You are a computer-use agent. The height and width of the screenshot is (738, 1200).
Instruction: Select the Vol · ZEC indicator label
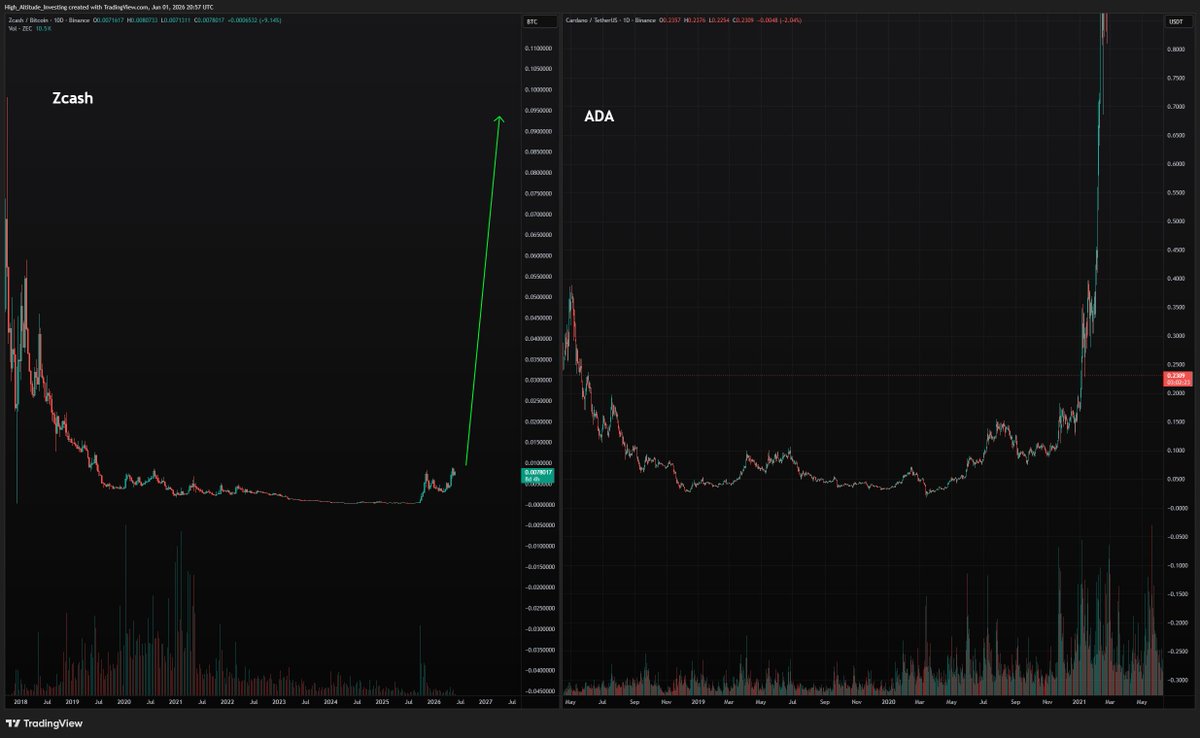(x=20, y=29)
